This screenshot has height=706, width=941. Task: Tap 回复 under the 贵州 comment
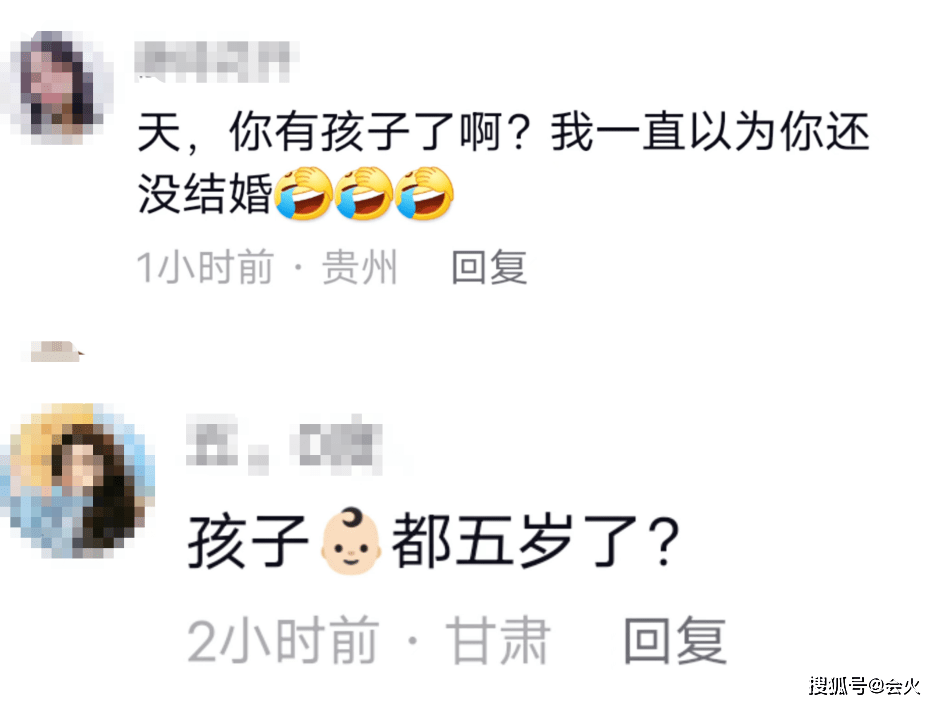pyautogui.click(x=489, y=267)
